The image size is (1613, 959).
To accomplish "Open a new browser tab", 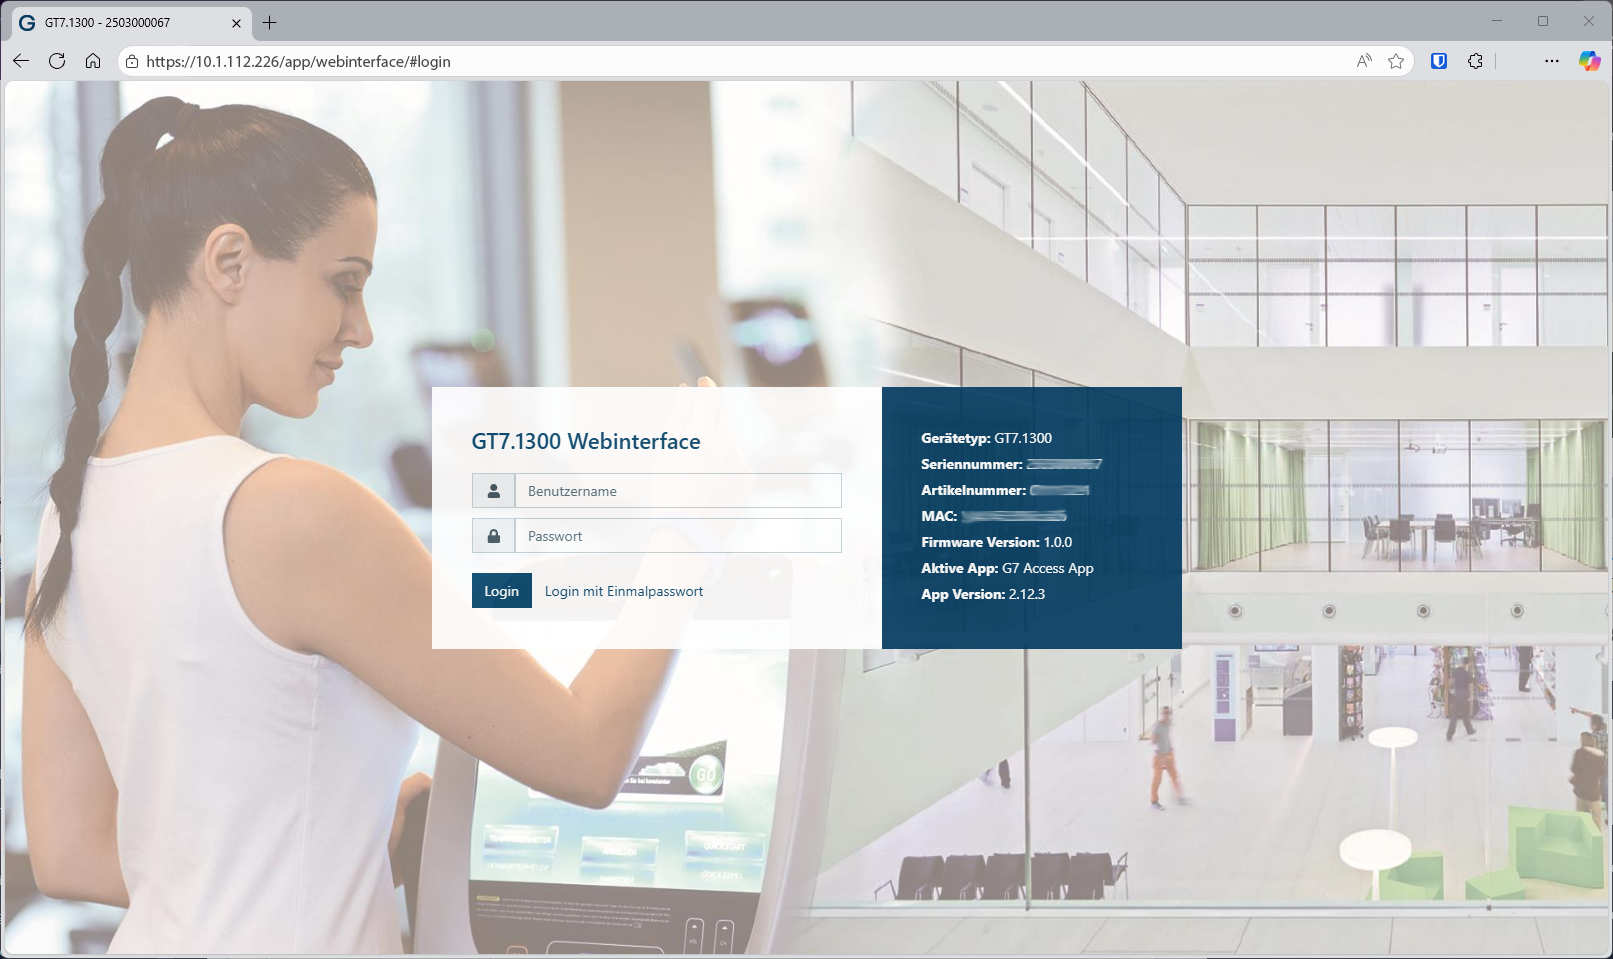I will (x=270, y=22).
